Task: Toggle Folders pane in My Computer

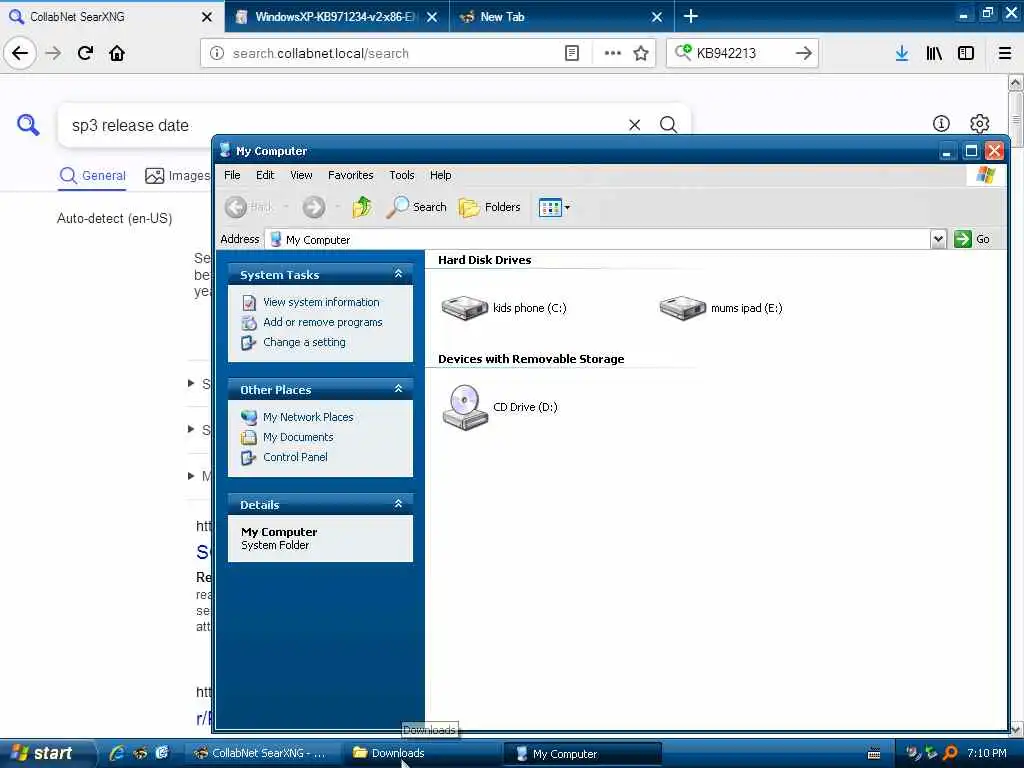Action: 489,207
